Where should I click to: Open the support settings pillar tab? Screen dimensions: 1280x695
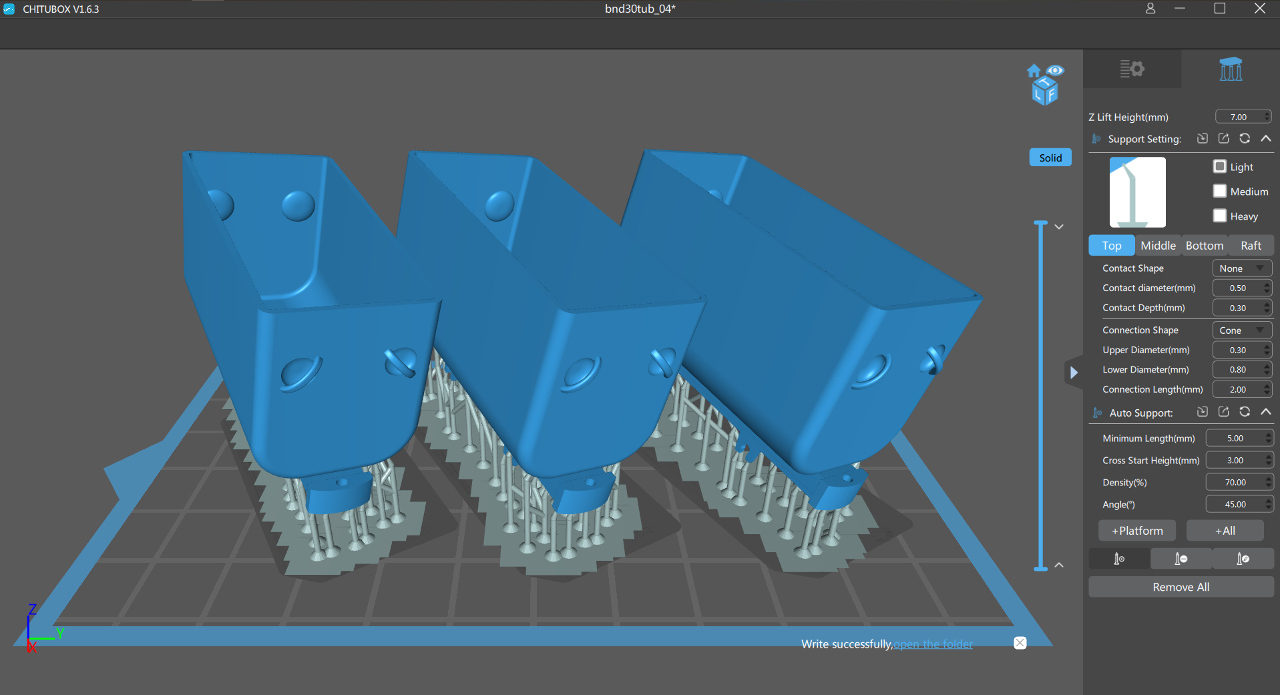point(1231,69)
